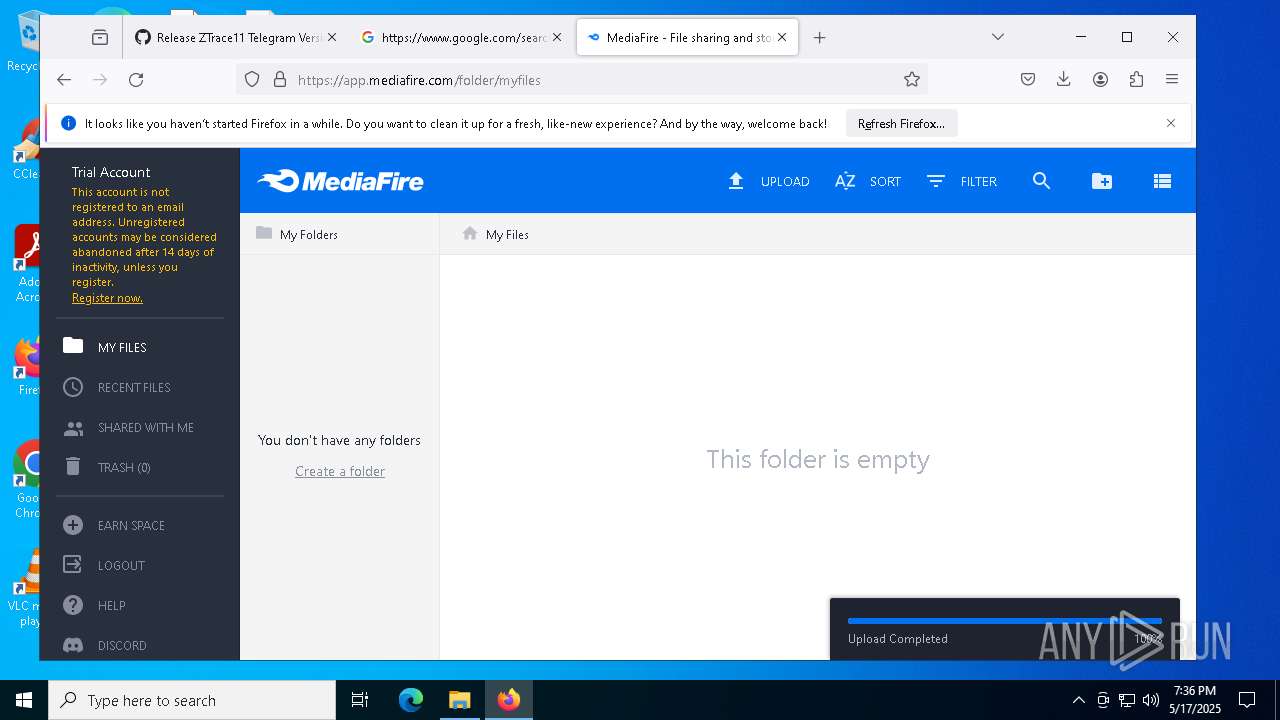Click the My Files home breadcrumb
This screenshot has height=720, width=1280.
coord(495,234)
